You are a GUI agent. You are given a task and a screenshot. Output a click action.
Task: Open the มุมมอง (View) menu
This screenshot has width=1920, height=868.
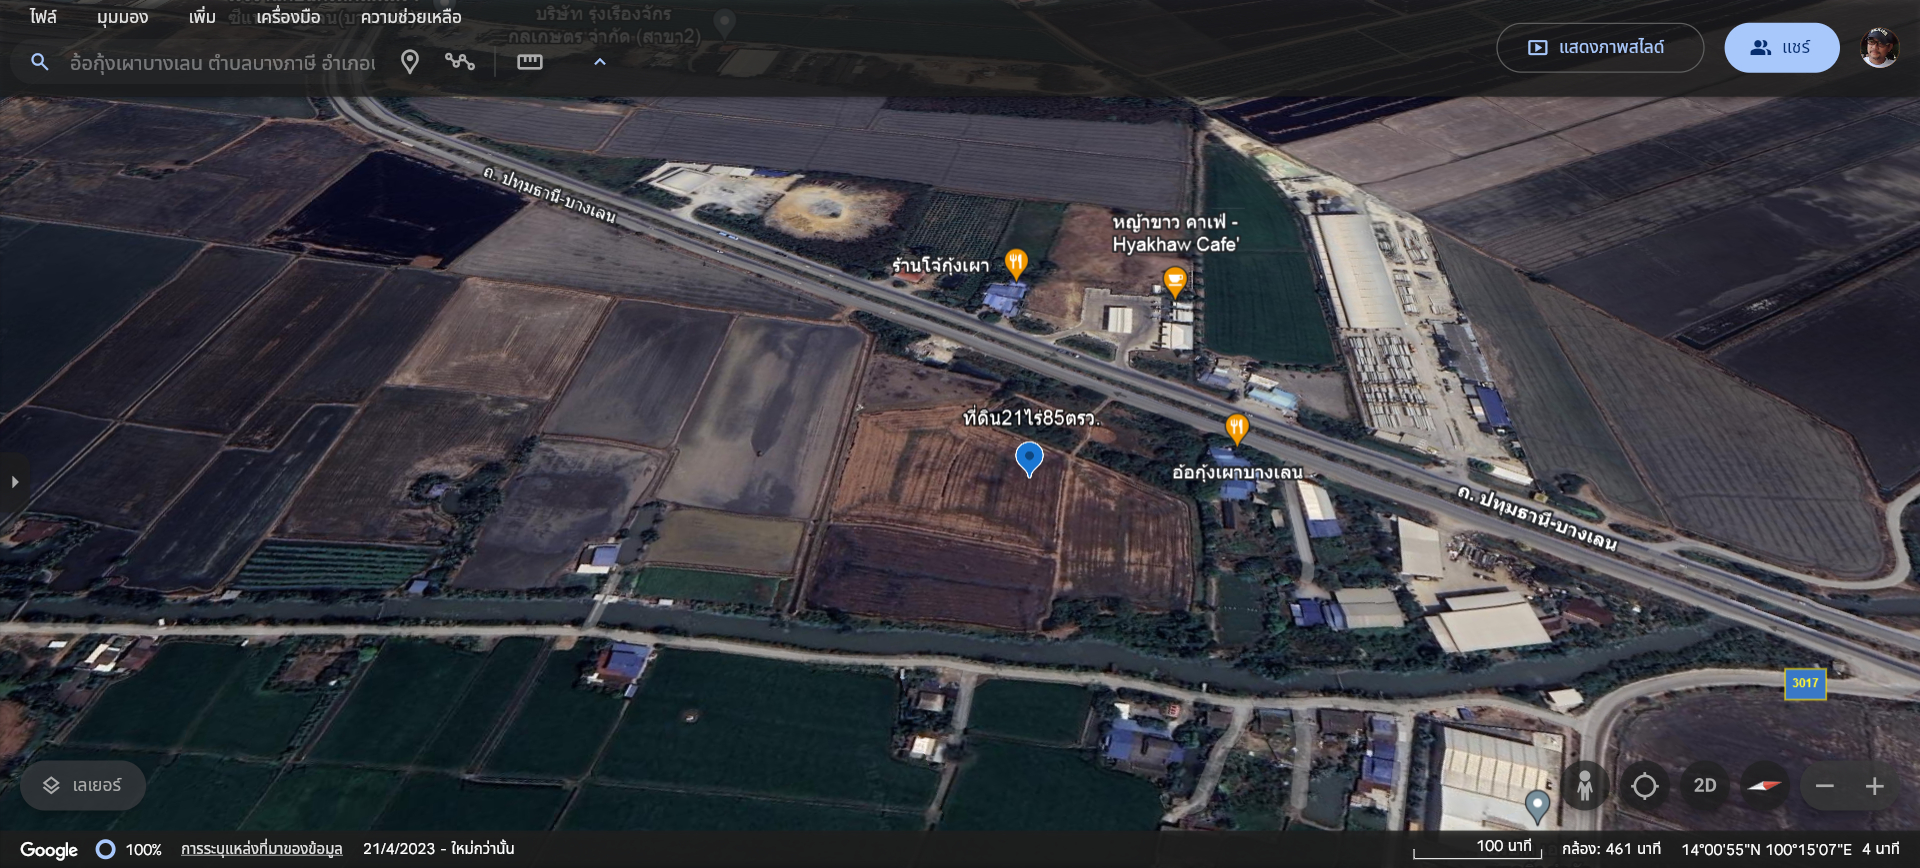tap(122, 17)
